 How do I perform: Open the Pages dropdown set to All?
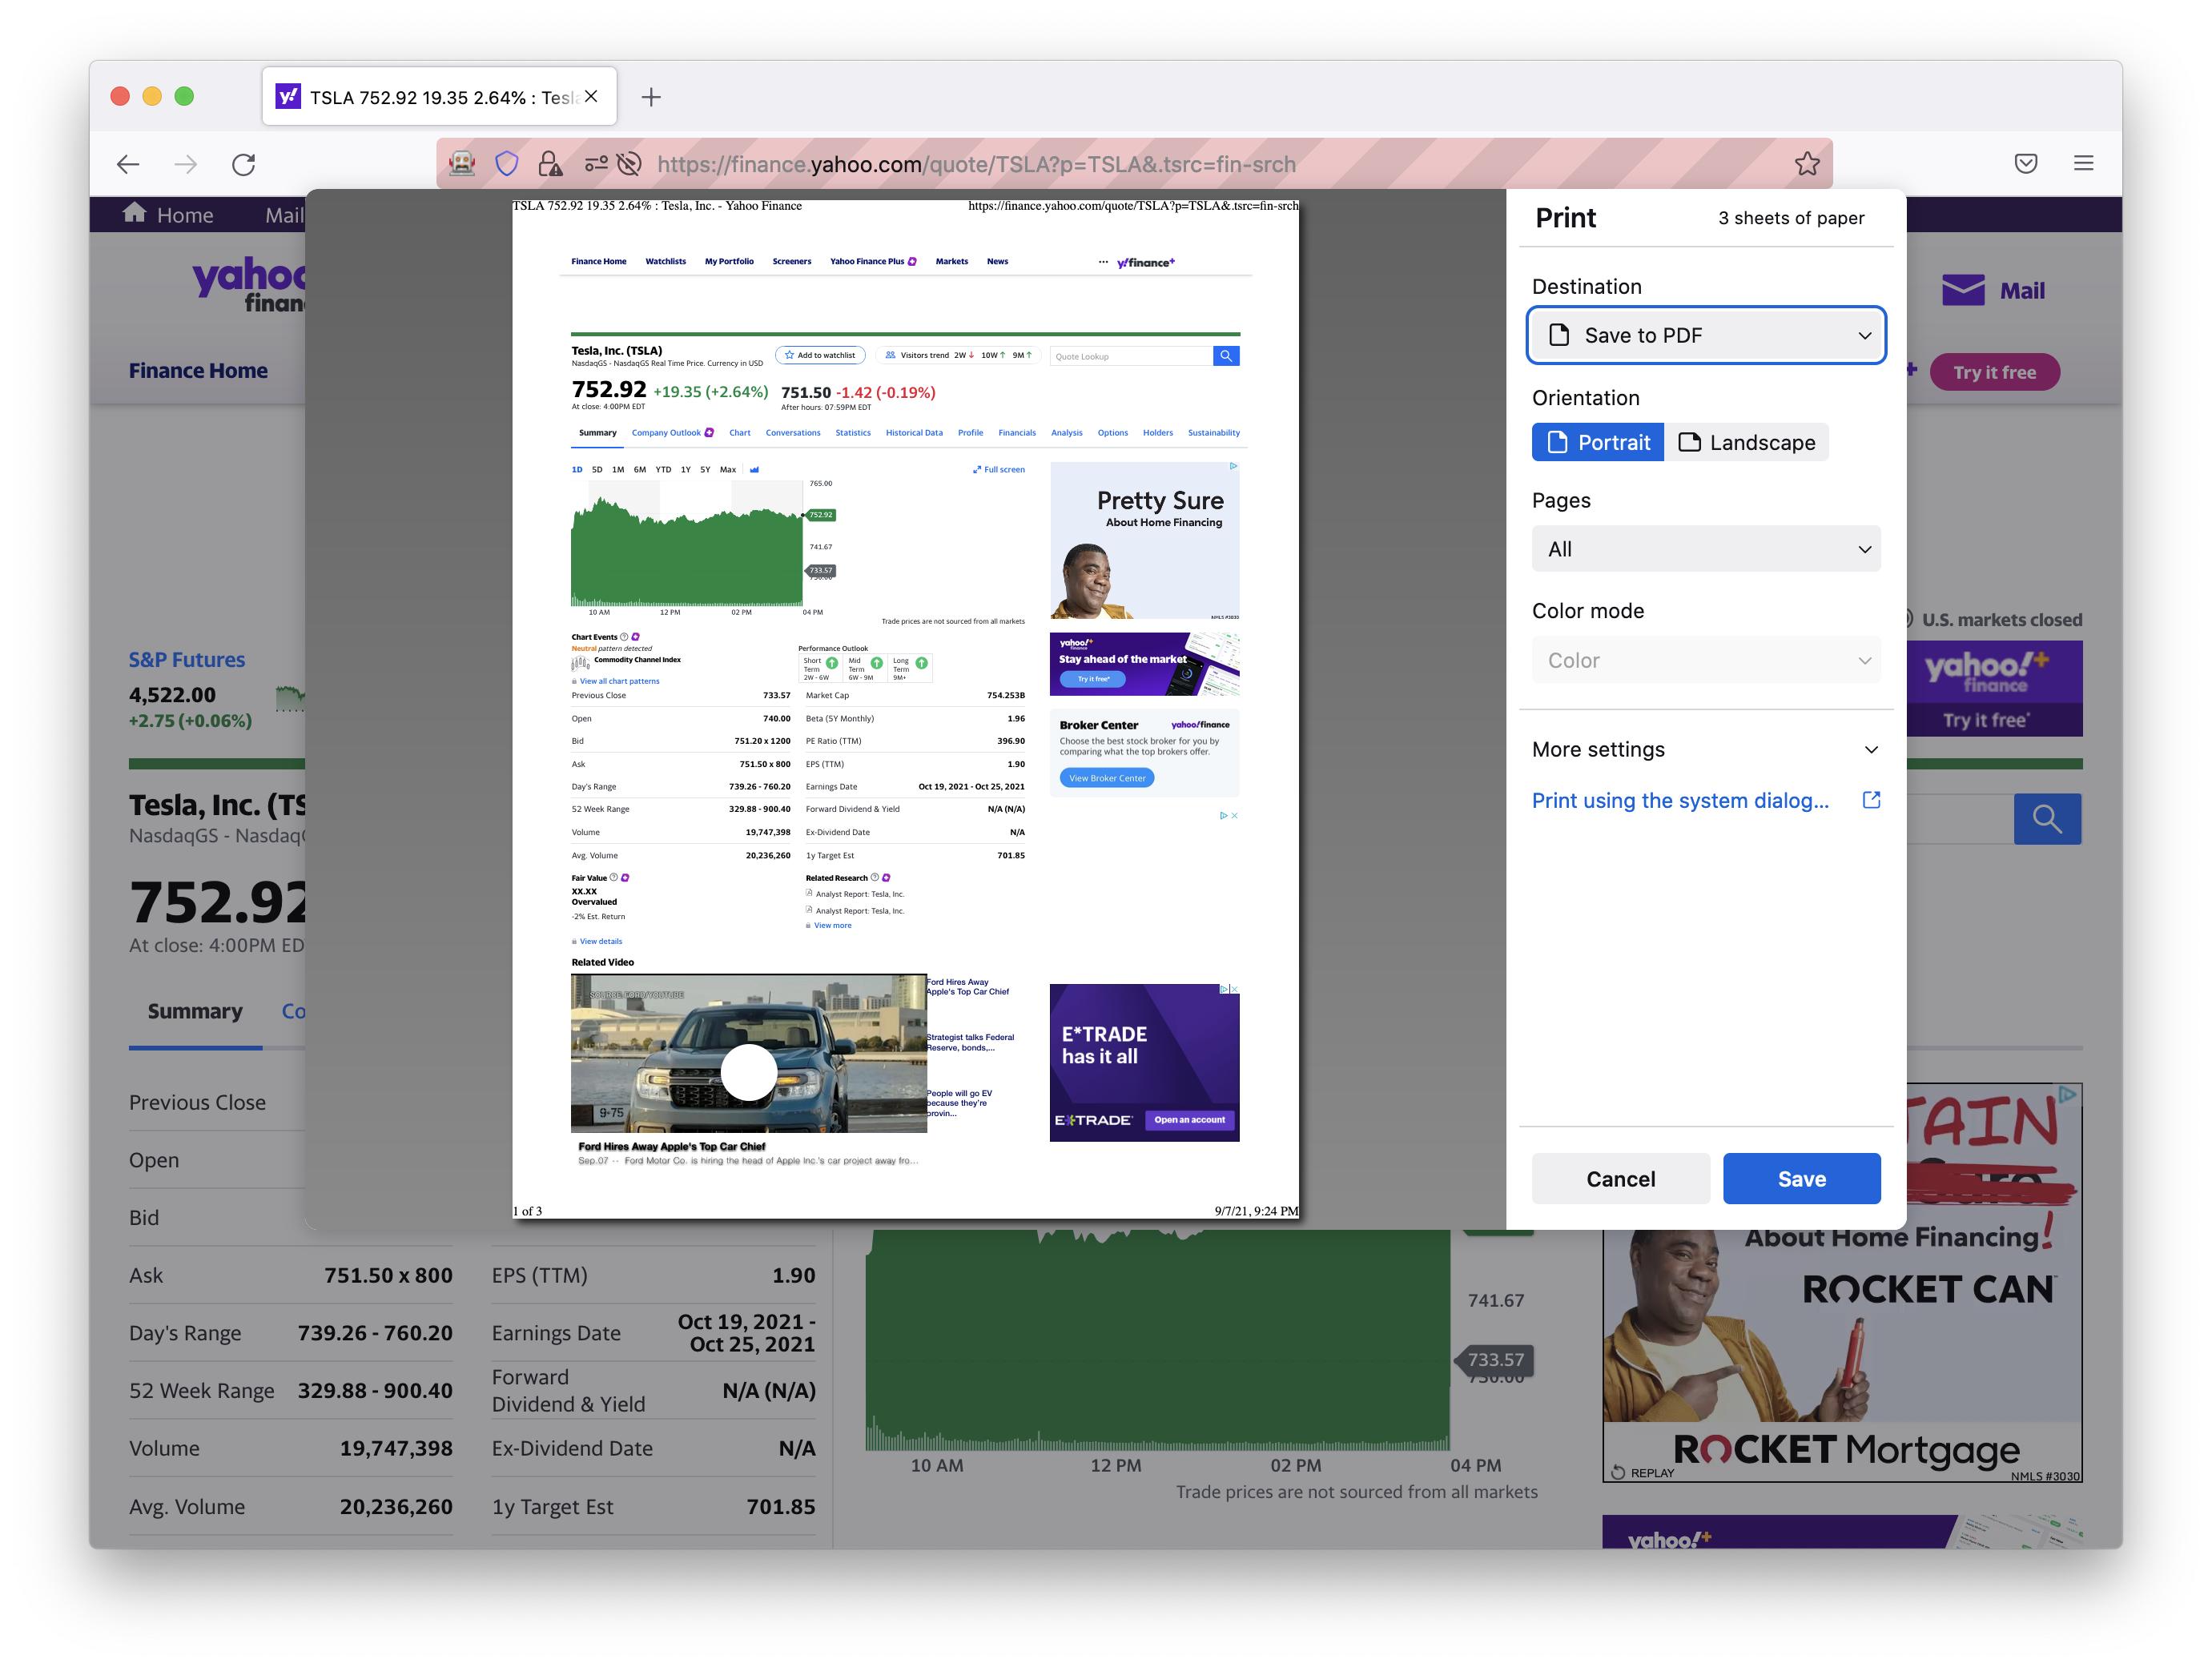pyautogui.click(x=1706, y=549)
